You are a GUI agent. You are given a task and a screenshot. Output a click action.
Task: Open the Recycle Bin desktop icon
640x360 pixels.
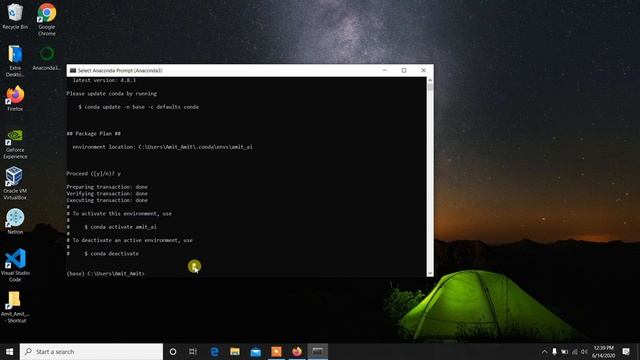pos(15,16)
